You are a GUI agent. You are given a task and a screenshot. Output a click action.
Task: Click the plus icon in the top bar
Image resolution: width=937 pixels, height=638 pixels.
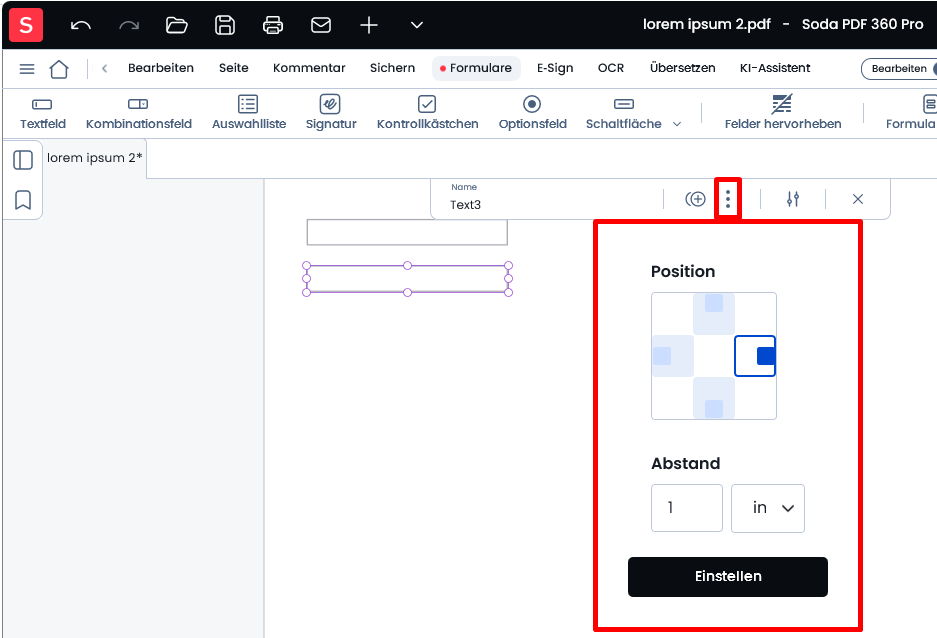click(x=369, y=25)
